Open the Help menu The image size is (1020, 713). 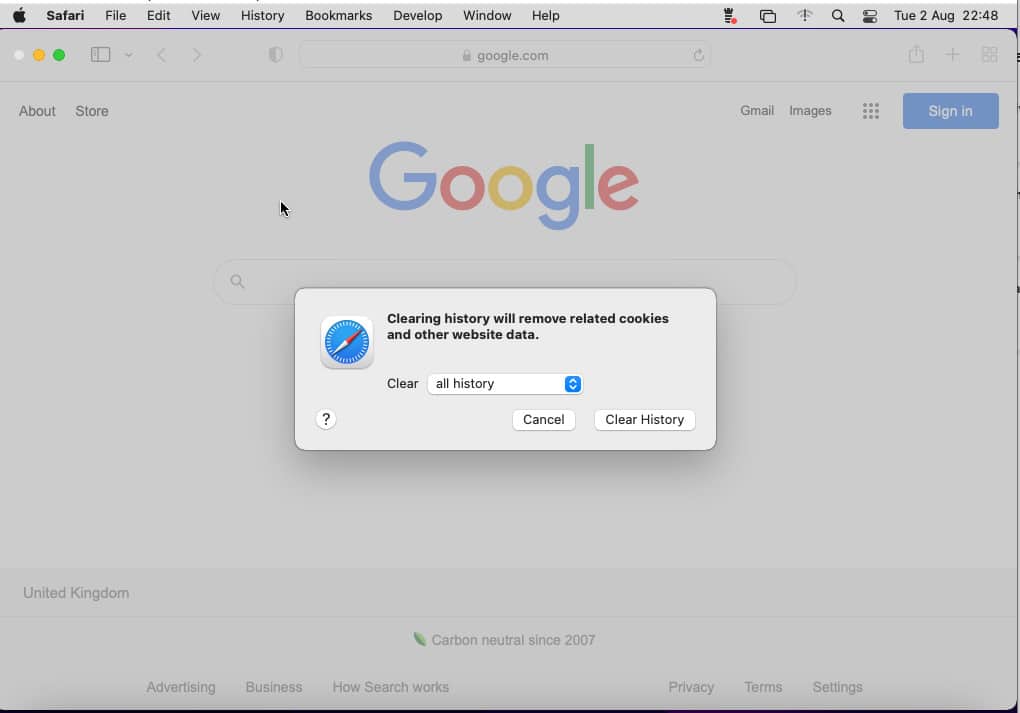(x=546, y=16)
